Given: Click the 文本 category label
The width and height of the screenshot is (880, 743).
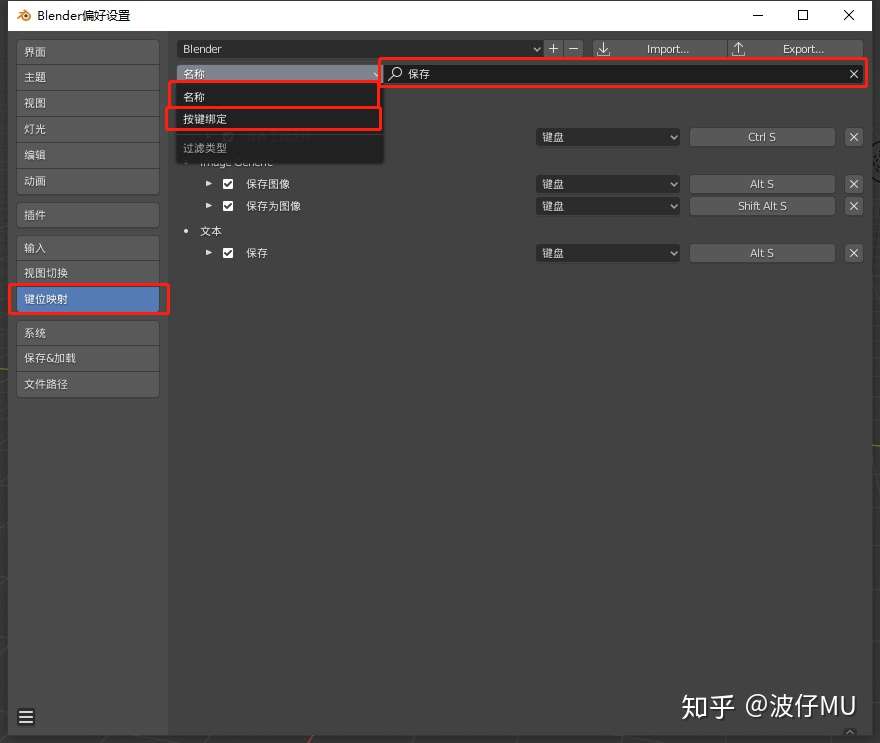Looking at the screenshot, I should (211, 231).
